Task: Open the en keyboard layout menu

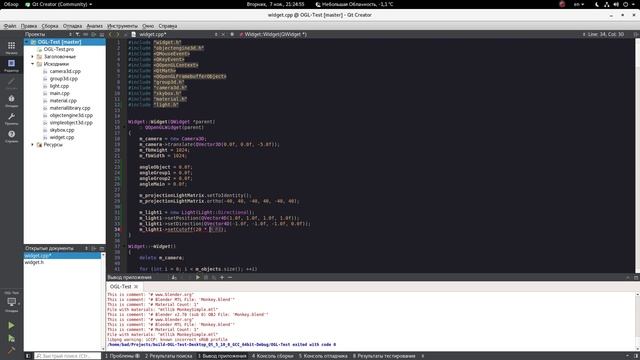Action: pos(579,4)
